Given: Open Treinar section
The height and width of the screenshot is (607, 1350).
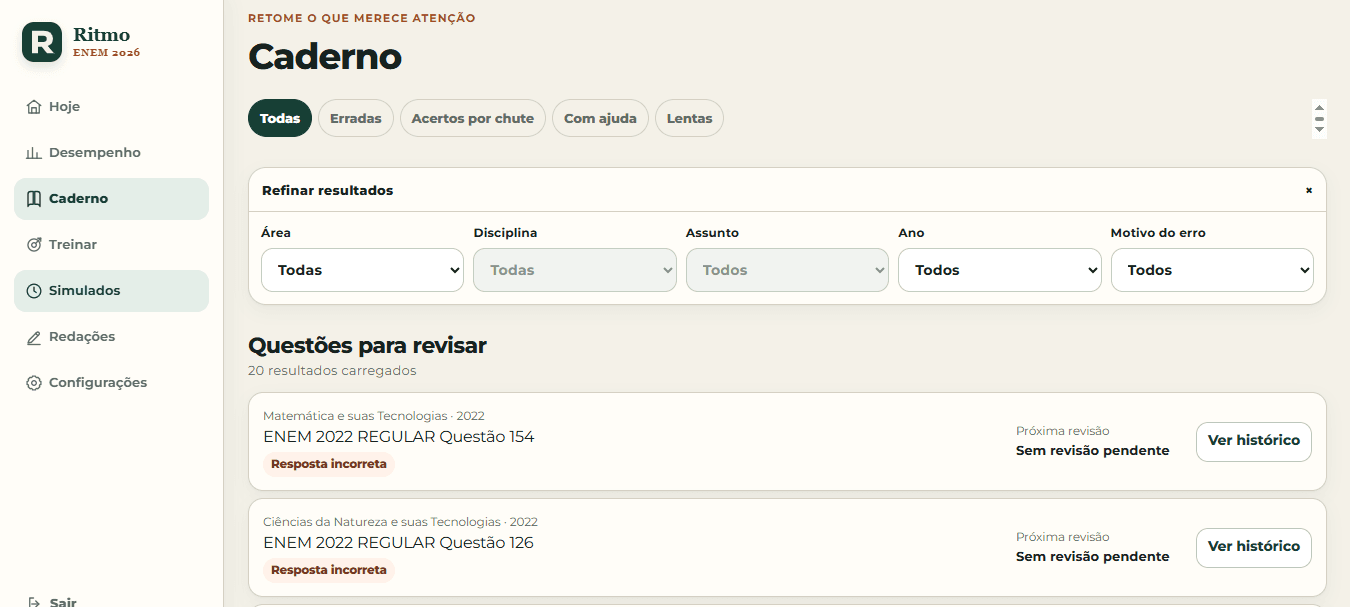Looking at the screenshot, I should (x=111, y=245).
